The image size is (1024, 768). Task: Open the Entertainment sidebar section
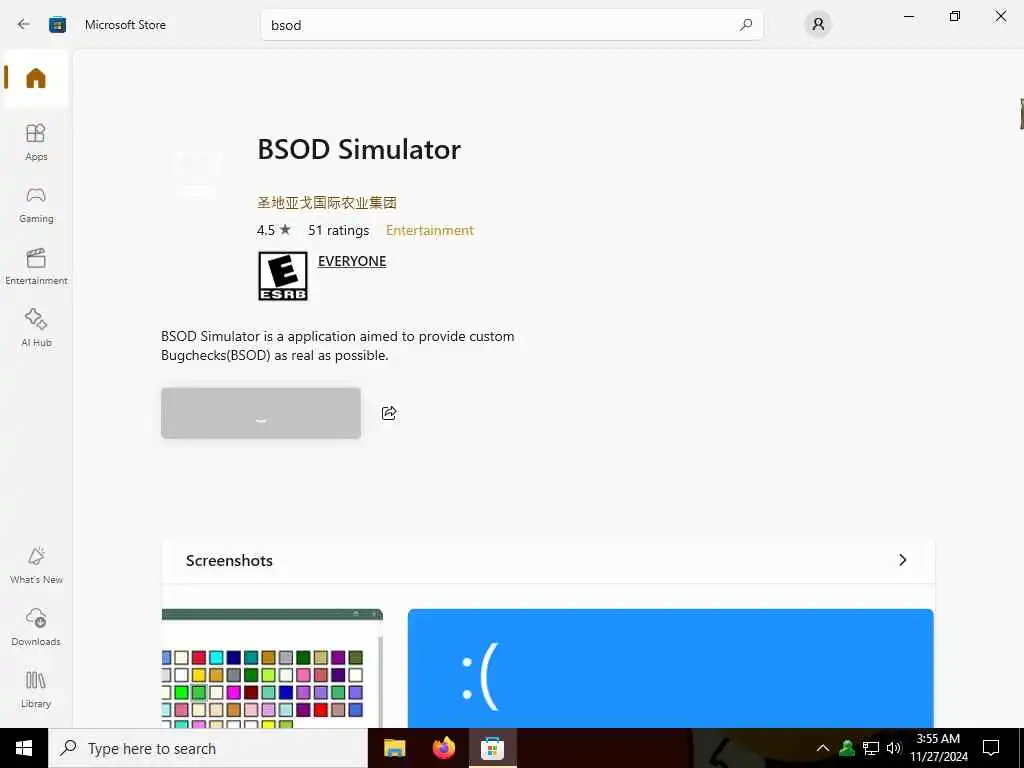[x=36, y=266]
